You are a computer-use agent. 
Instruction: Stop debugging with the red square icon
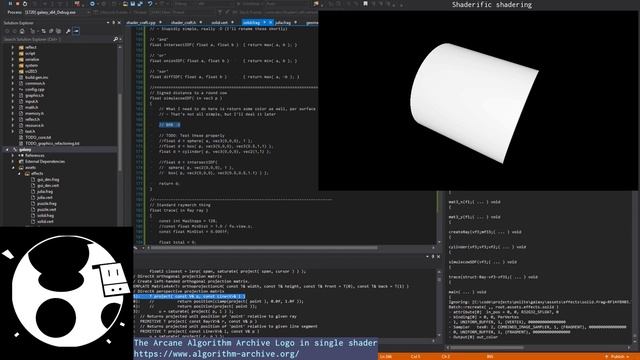(x=18, y=4)
